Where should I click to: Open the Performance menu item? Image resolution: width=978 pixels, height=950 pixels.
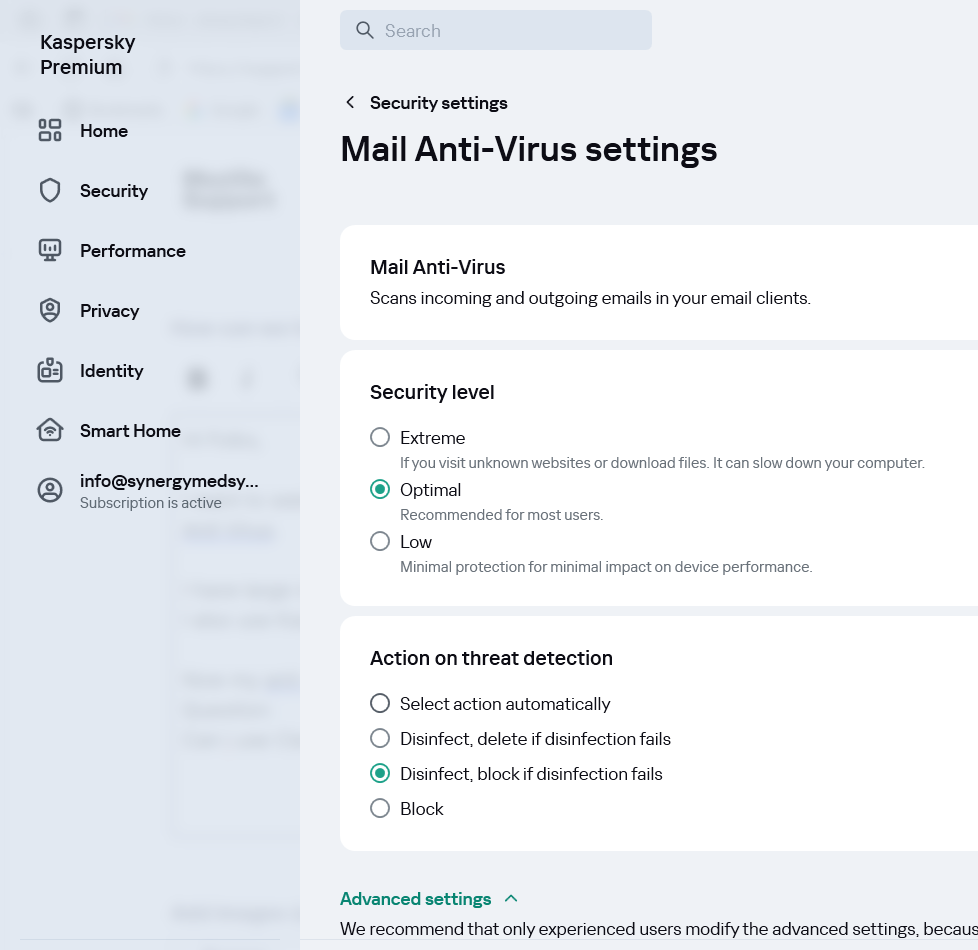pyautogui.click(x=132, y=251)
